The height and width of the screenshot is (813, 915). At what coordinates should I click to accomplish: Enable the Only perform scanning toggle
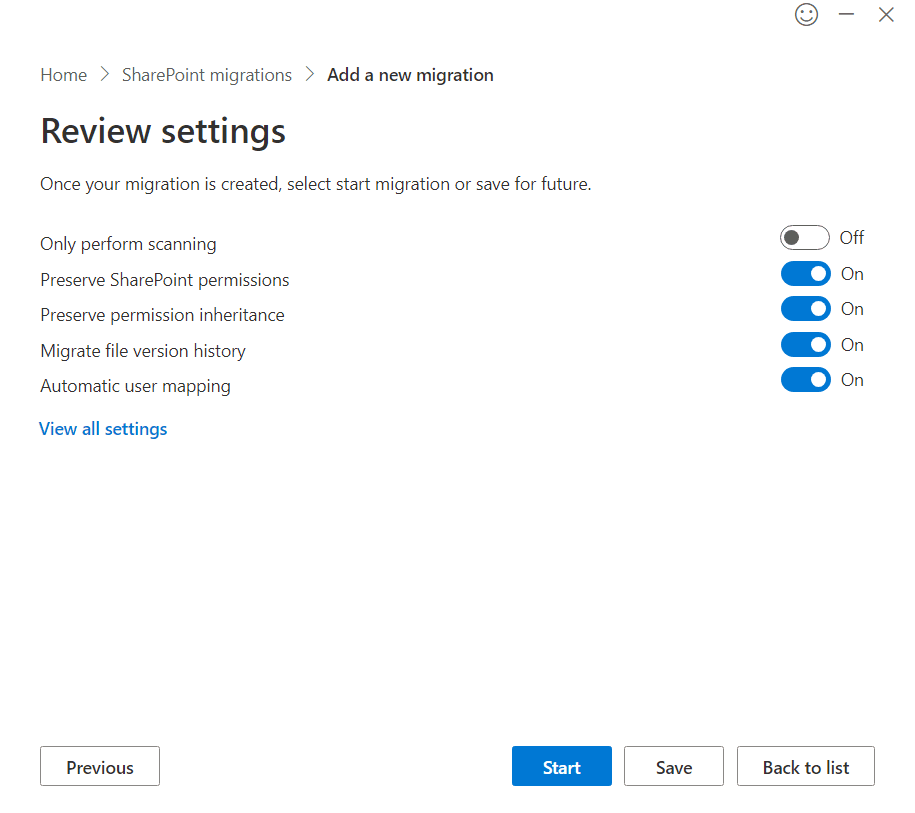click(x=805, y=238)
